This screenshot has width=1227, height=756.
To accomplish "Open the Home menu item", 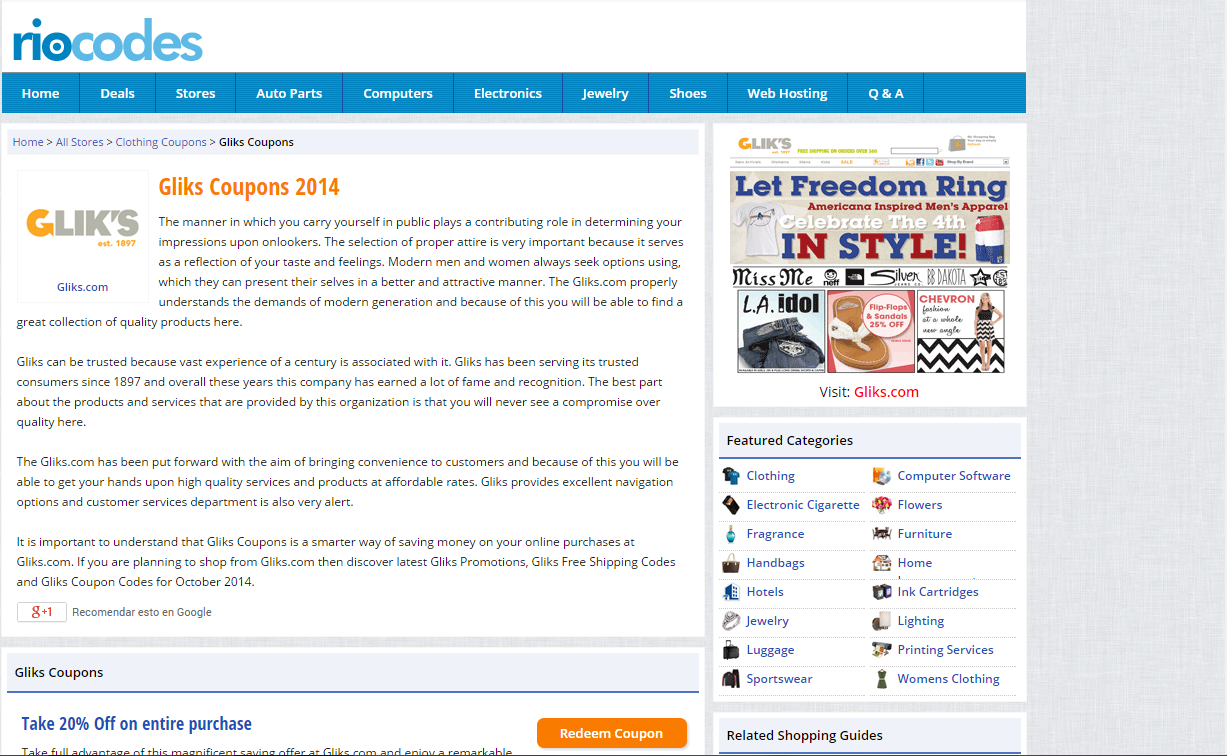I will click(x=41, y=93).
